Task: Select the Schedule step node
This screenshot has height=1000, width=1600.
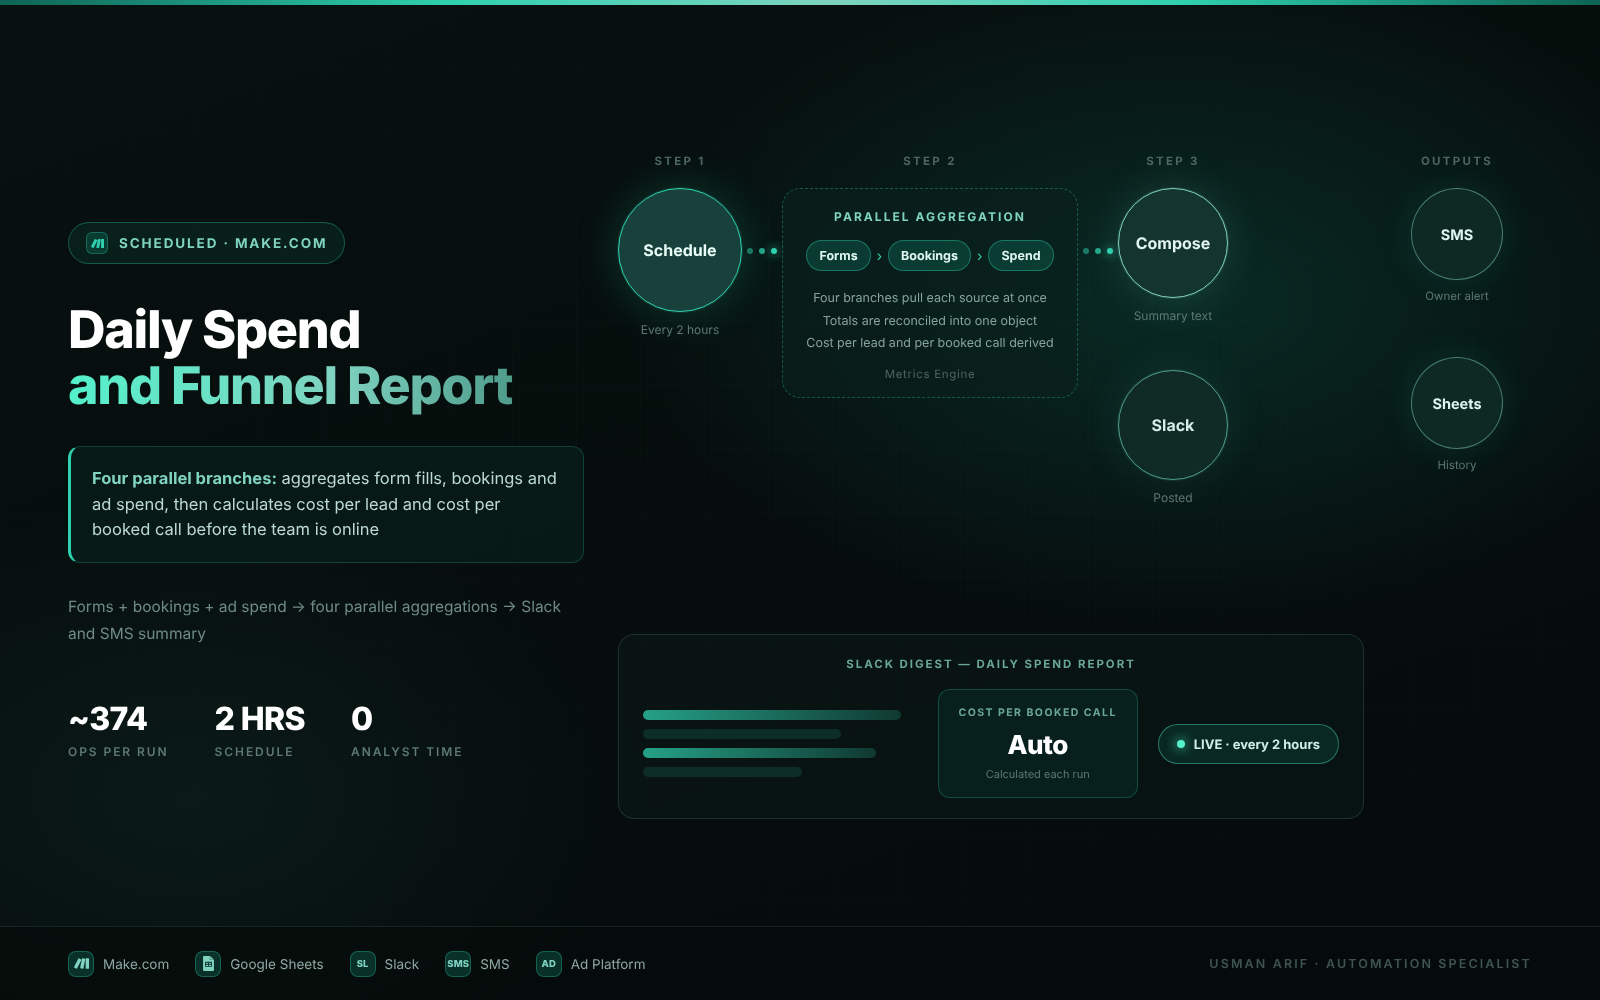Action: point(680,250)
